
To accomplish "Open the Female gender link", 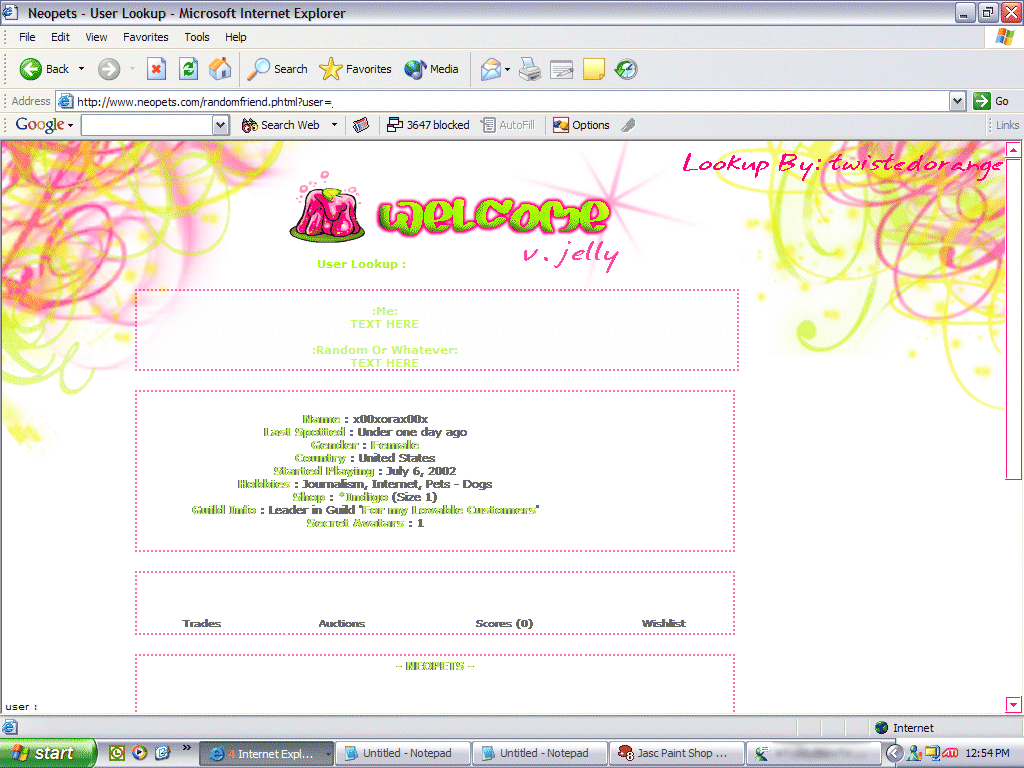I will coord(394,445).
